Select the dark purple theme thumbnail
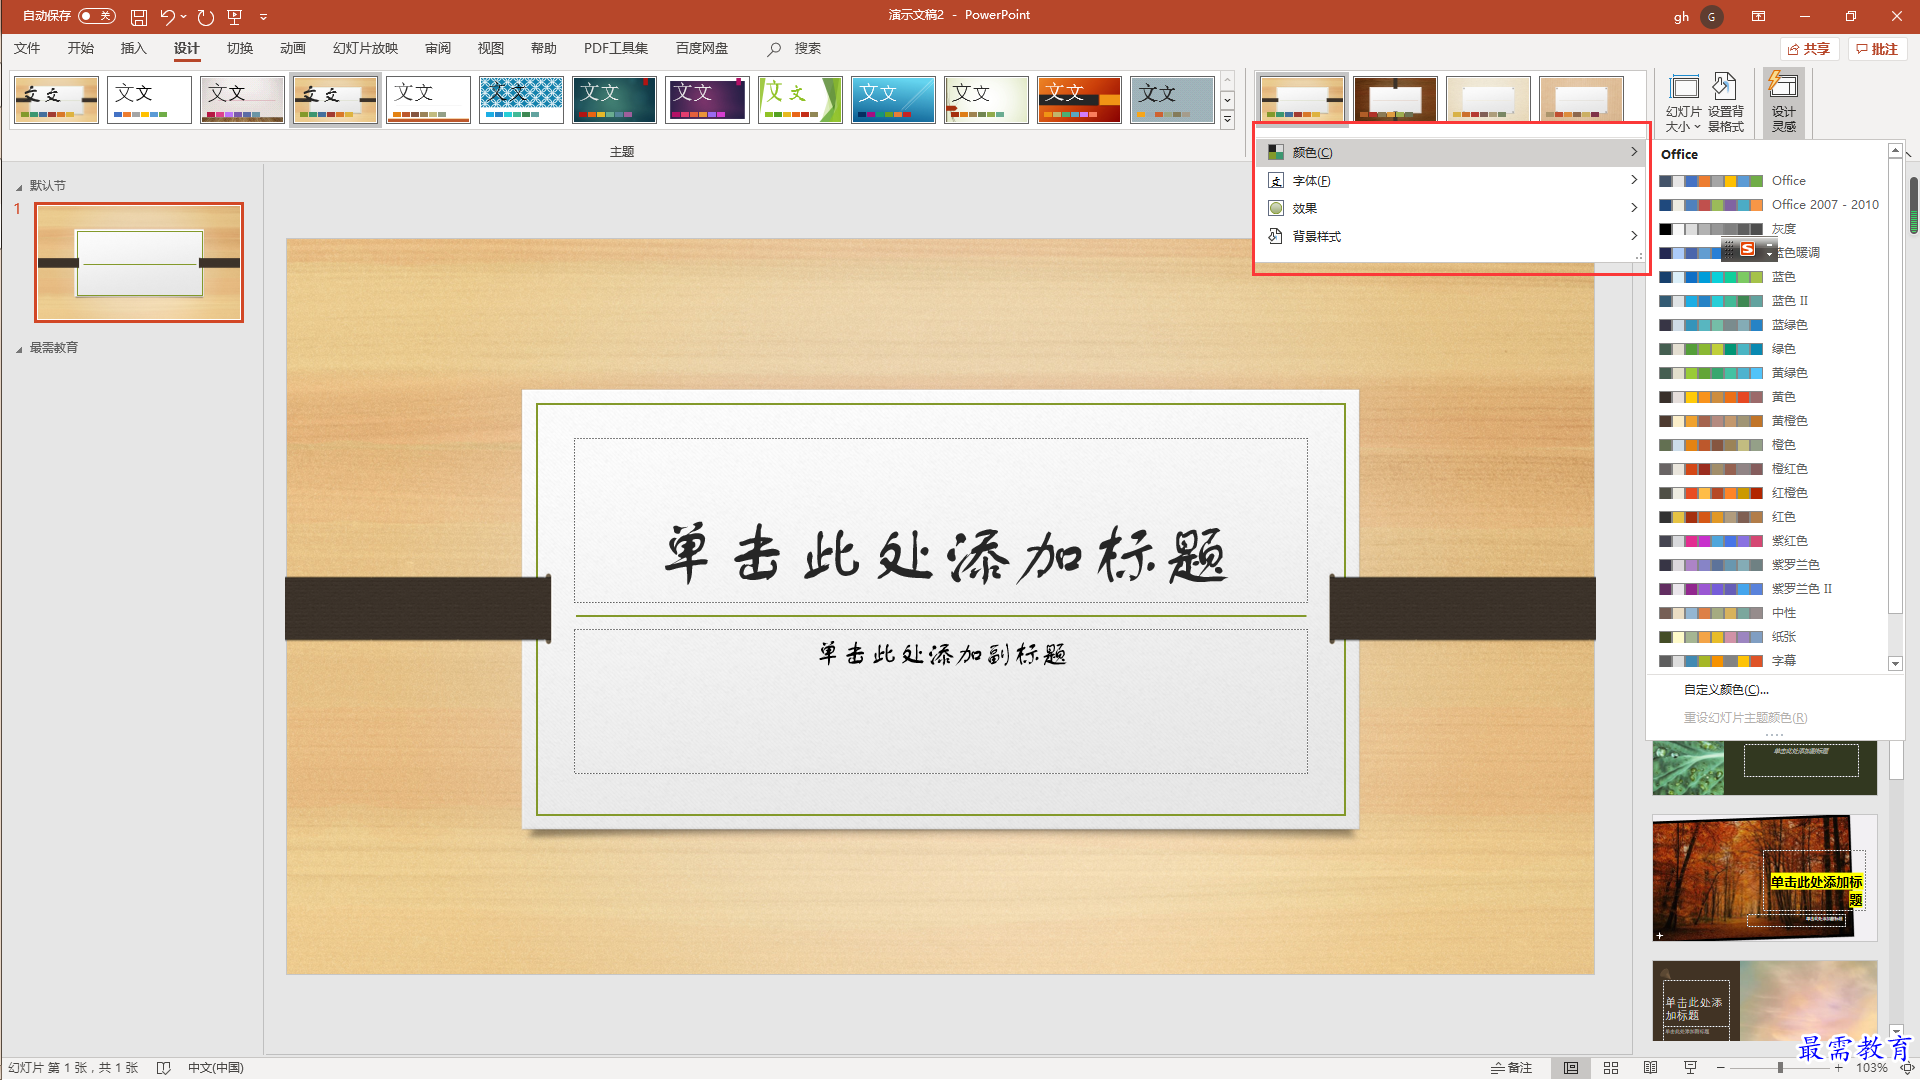Viewport: 1920px width, 1080px height. tap(707, 99)
